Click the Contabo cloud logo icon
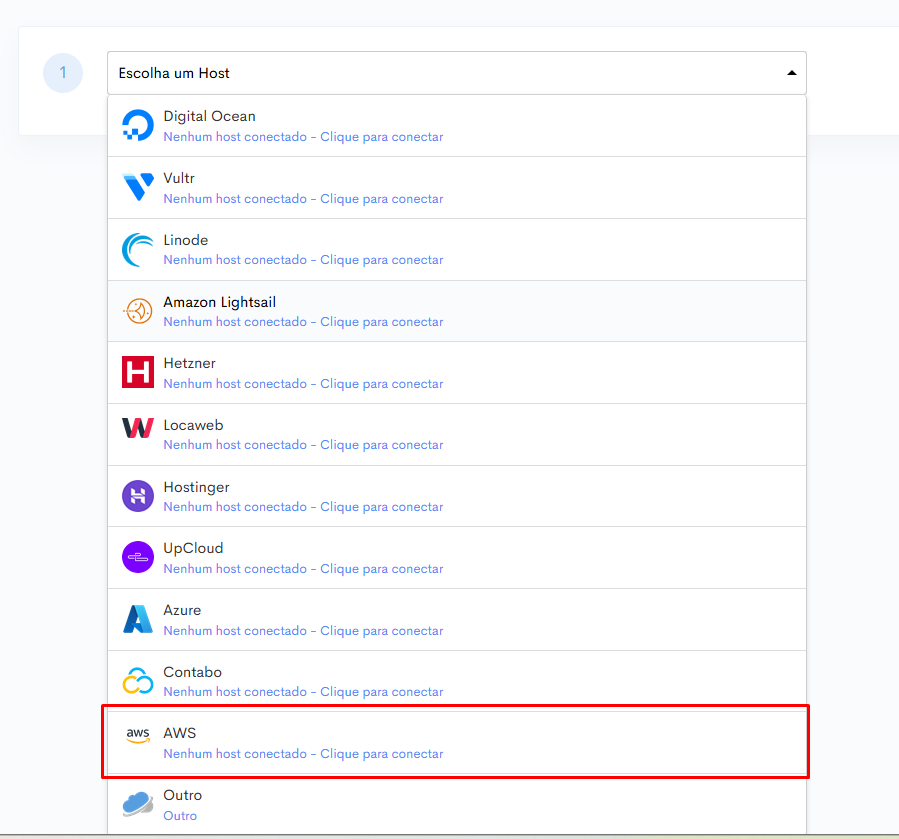Image resolution: width=899 pixels, height=839 pixels. click(x=138, y=681)
